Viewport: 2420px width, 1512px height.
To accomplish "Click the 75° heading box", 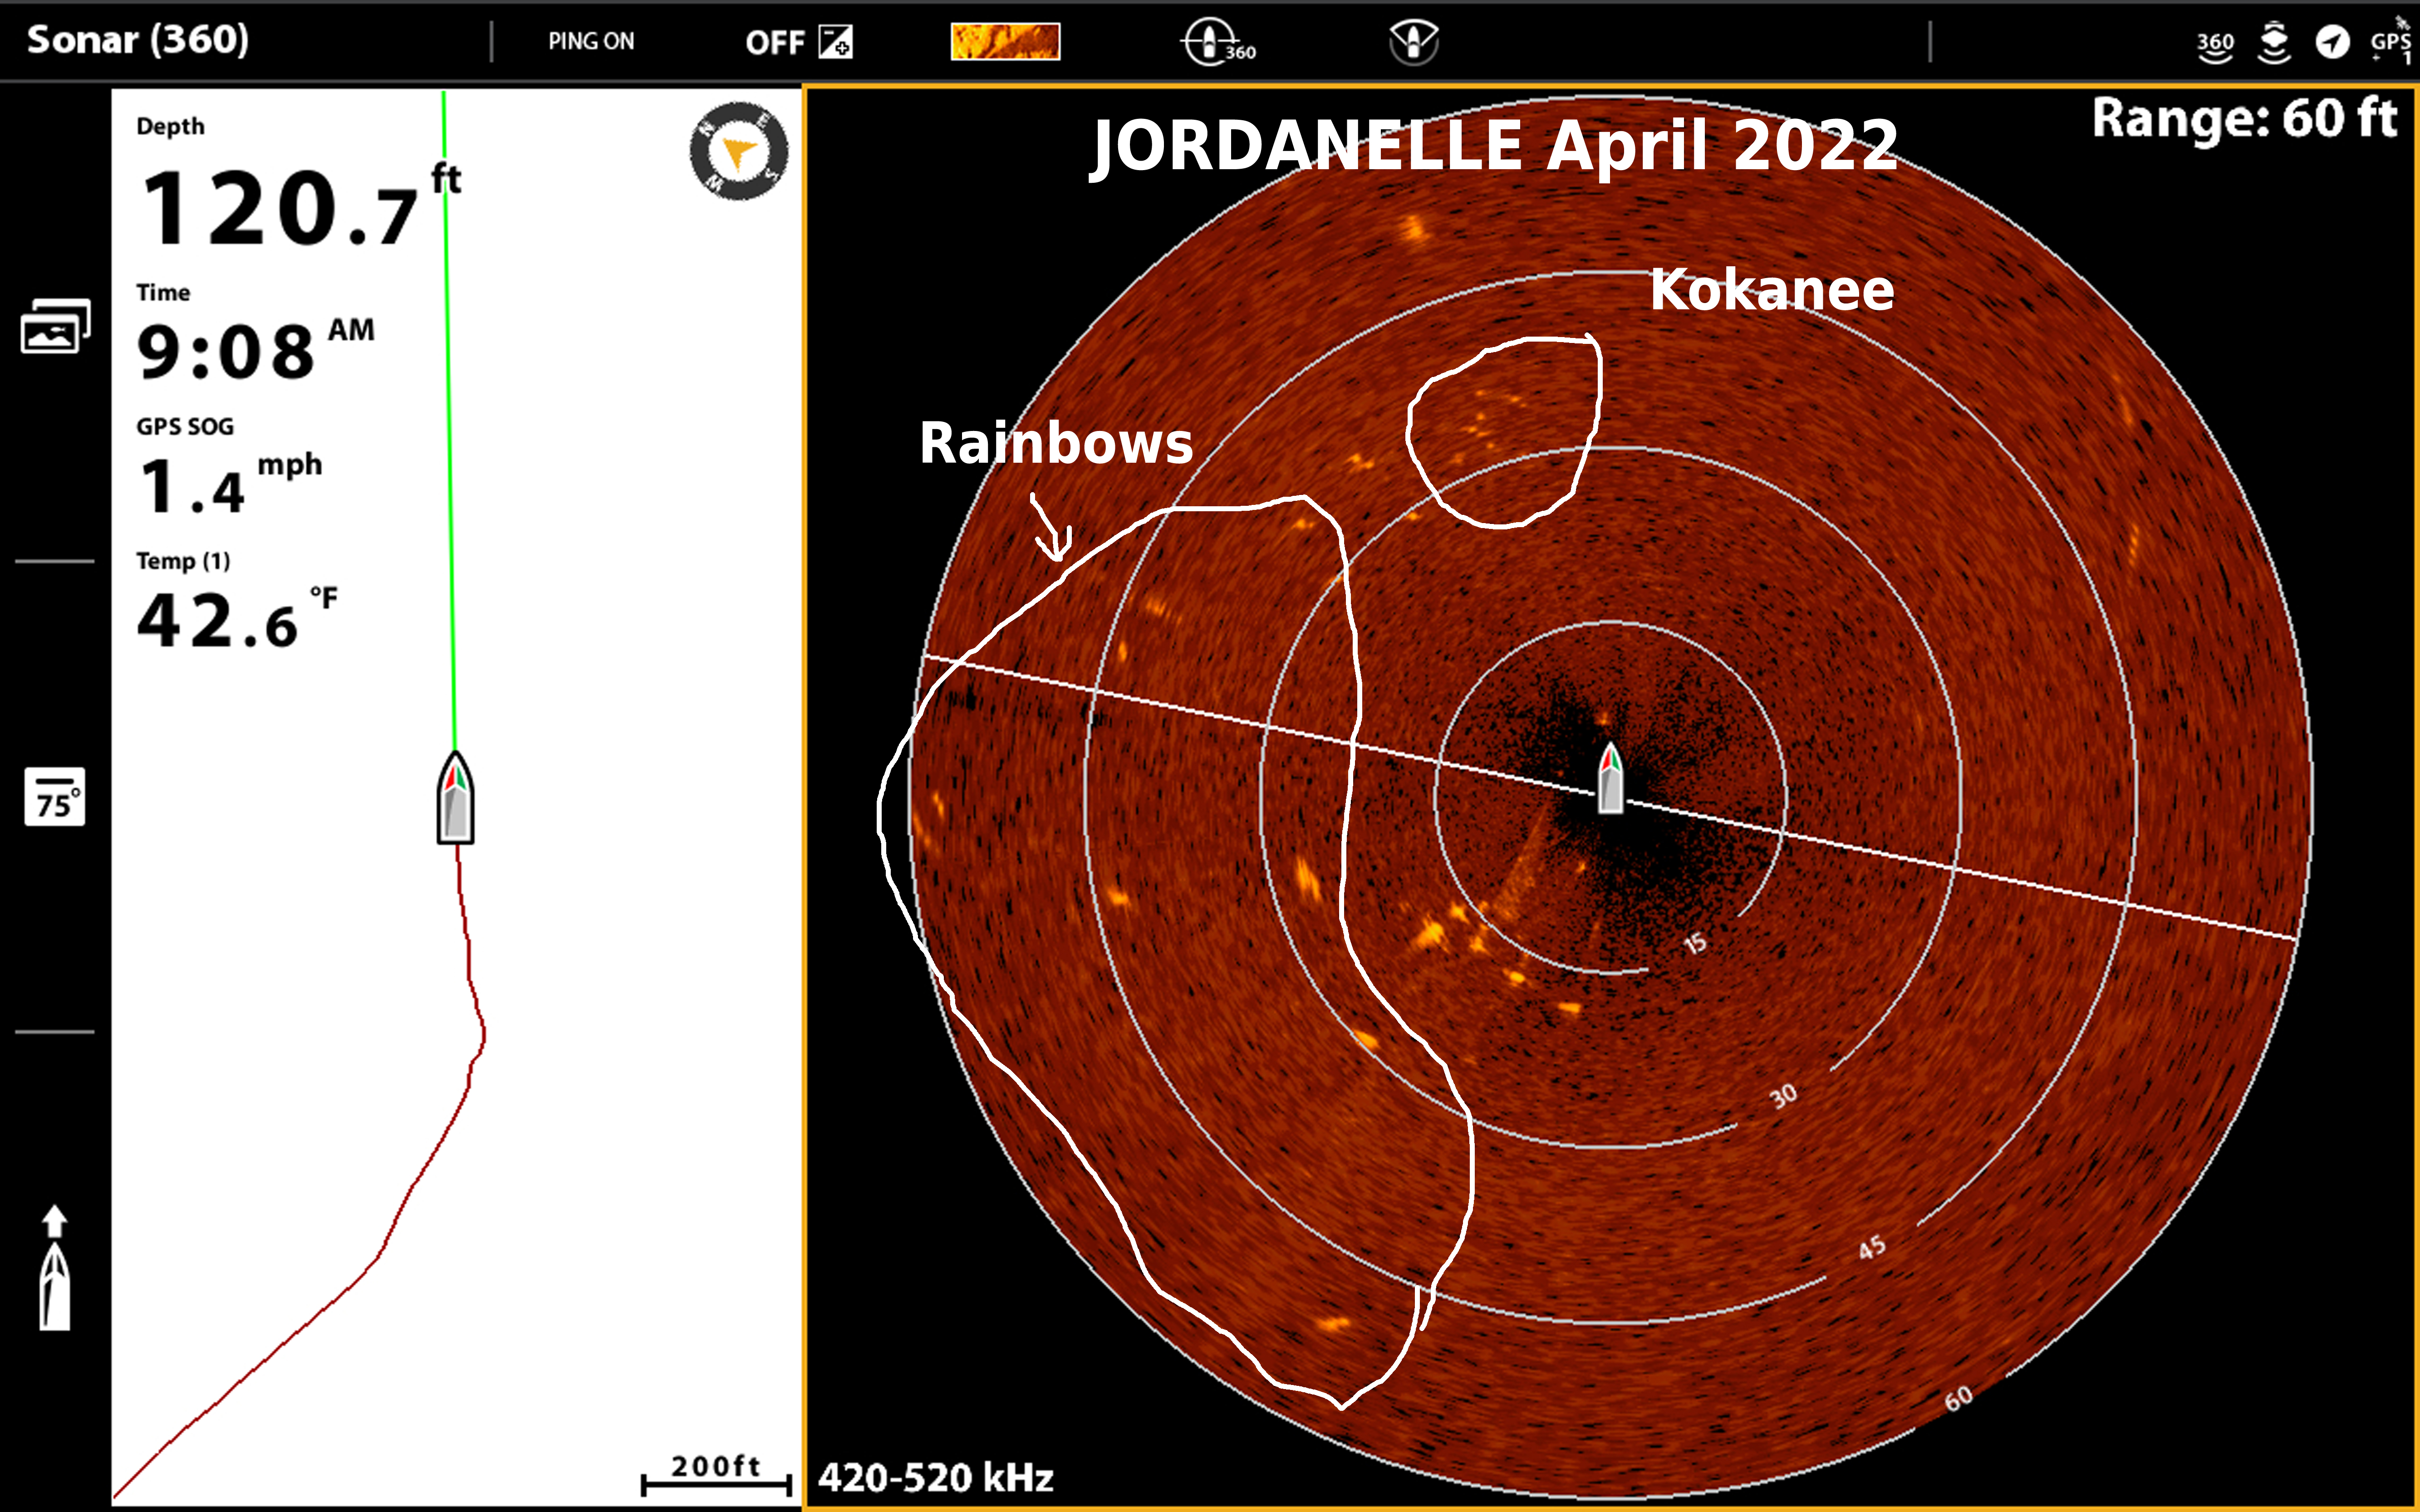I will [x=55, y=797].
